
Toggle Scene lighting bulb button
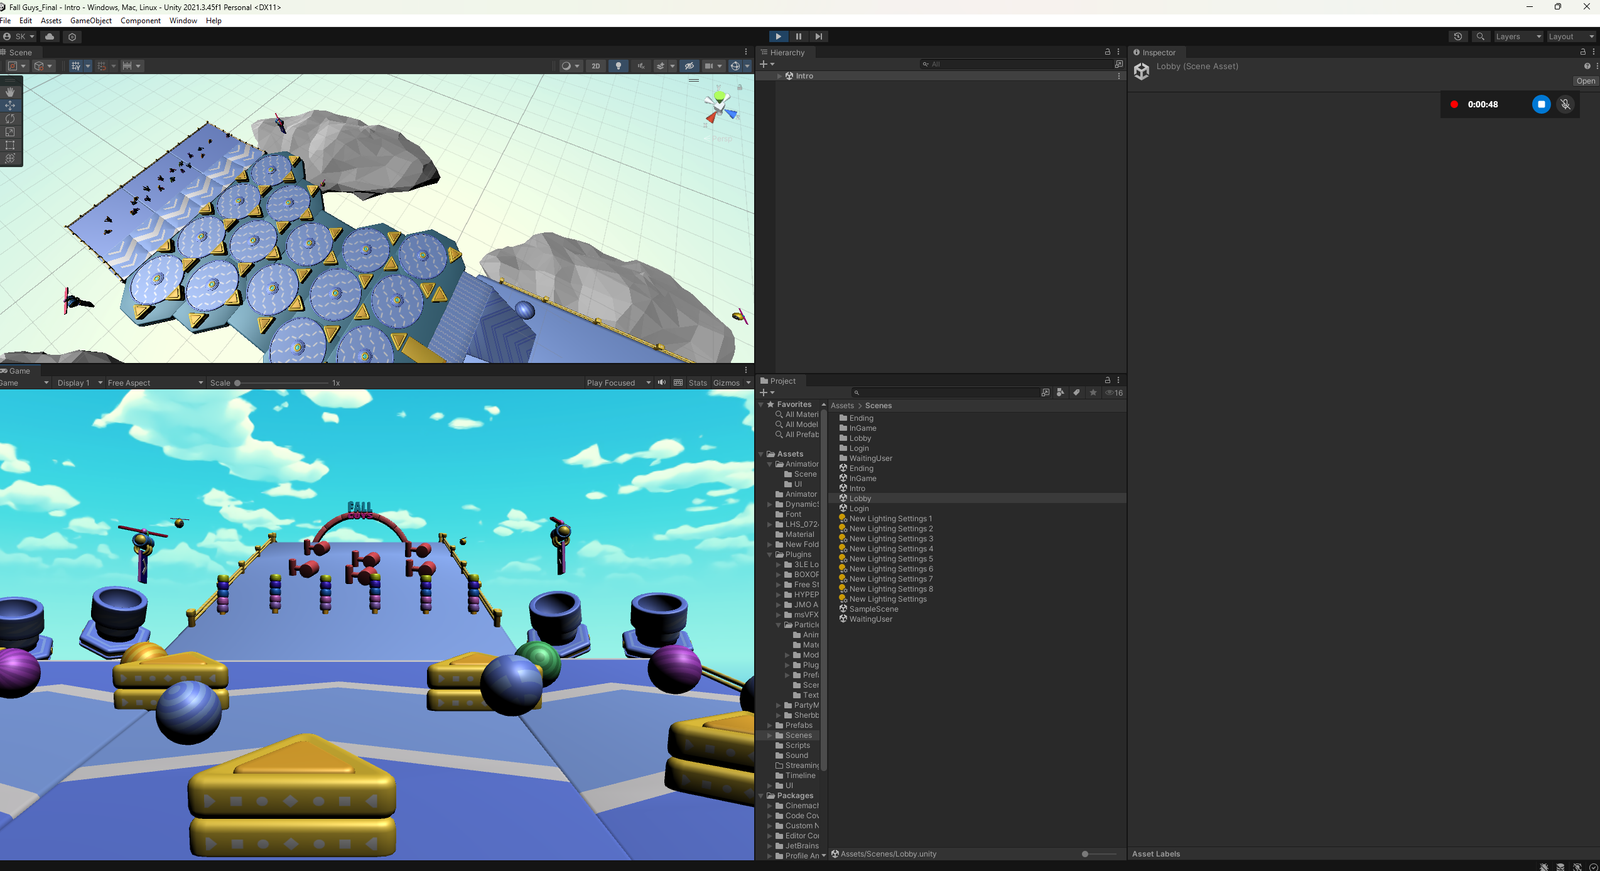pos(618,66)
